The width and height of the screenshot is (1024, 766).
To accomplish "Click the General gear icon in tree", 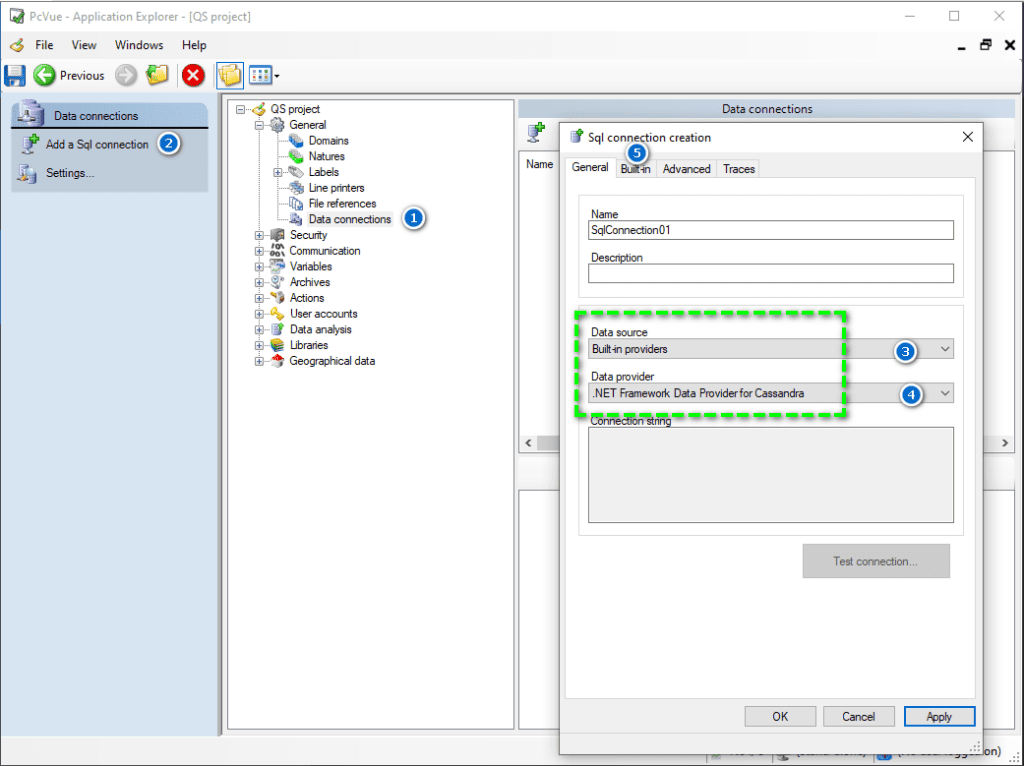I will (x=278, y=125).
